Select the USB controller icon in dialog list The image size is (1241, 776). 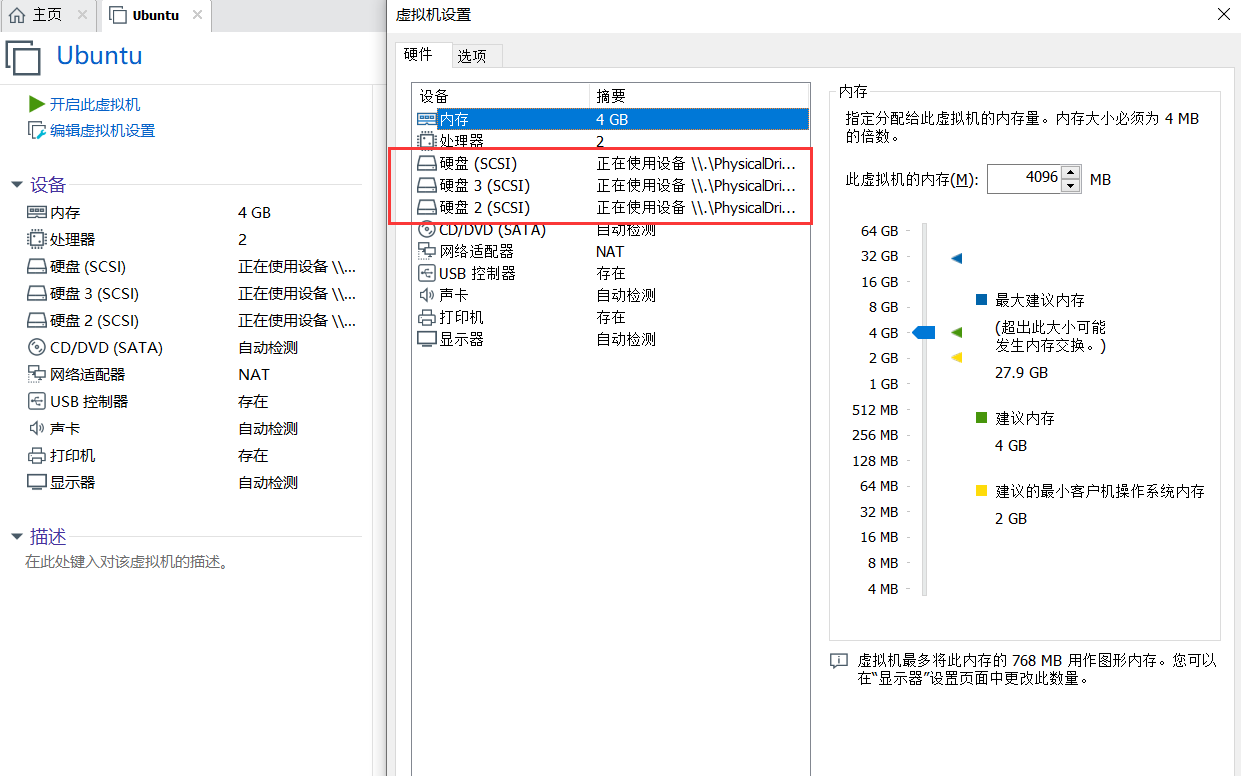pyautogui.click(x=427, y=274)
